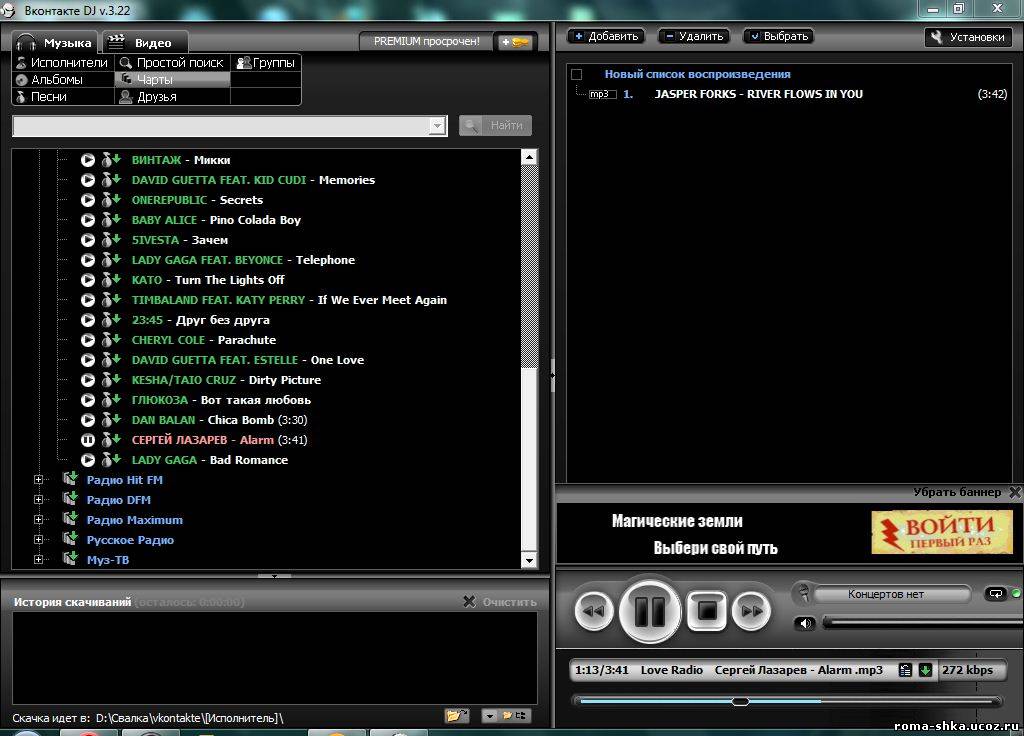Screen dimensions: 1024x736
Task: Click previous track button
Action: [x=594, y=611]
